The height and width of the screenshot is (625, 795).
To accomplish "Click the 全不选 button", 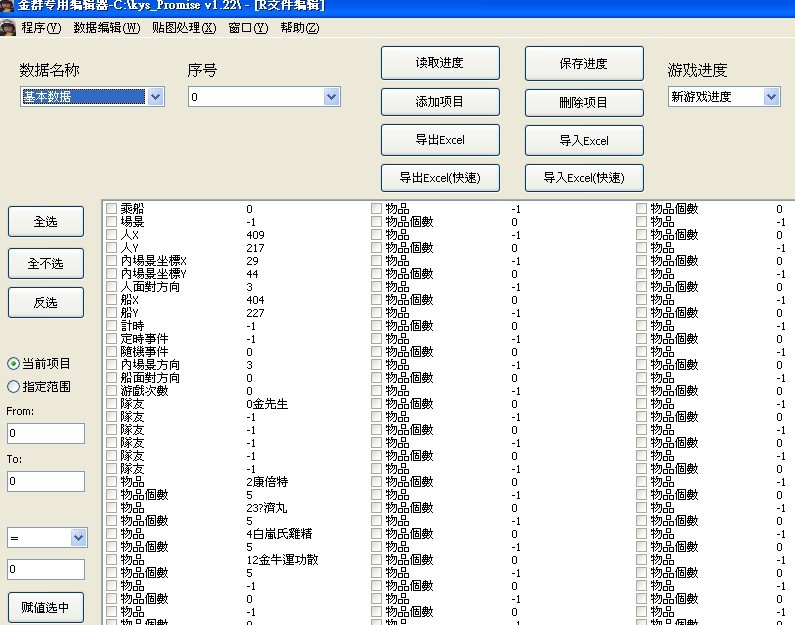I will coord(46,264).
